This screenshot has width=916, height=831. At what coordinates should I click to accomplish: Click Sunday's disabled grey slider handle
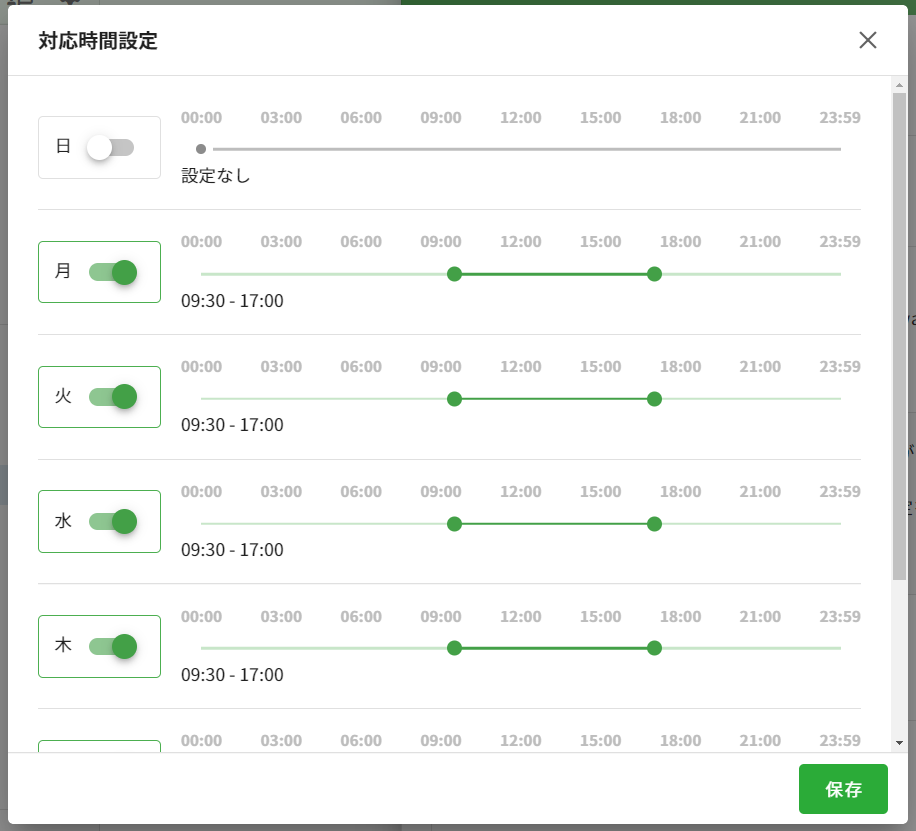(x=201, y=149)
